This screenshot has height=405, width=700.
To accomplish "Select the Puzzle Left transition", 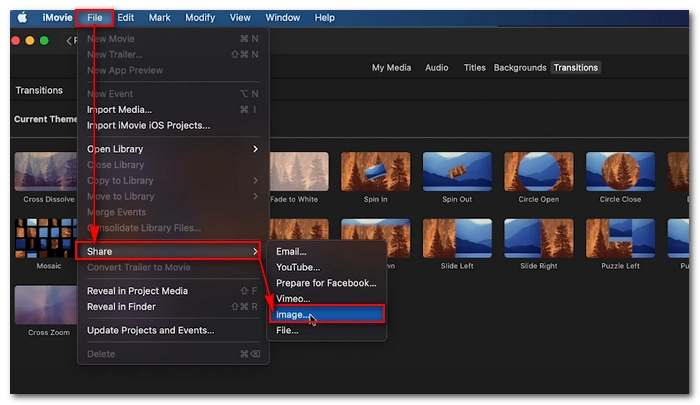I will click(621, 238).
